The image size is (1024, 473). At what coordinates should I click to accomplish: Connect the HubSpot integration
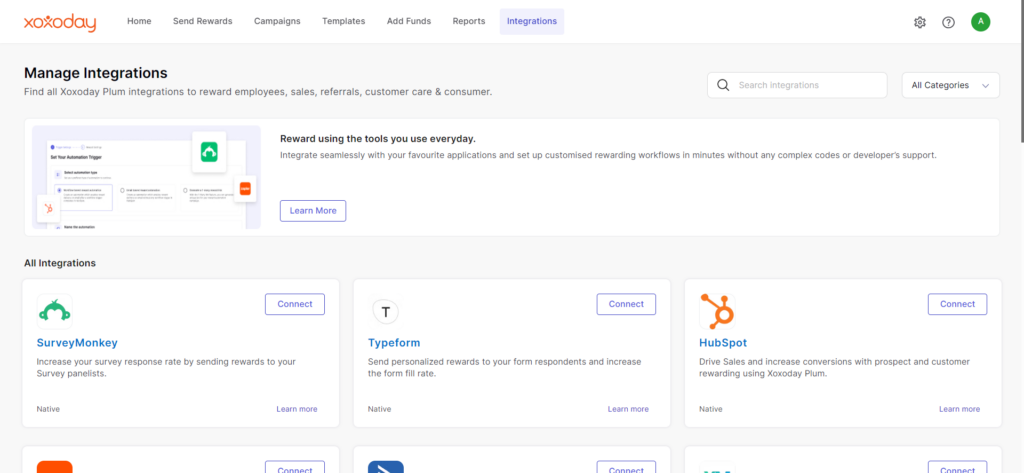coord(957,304)
